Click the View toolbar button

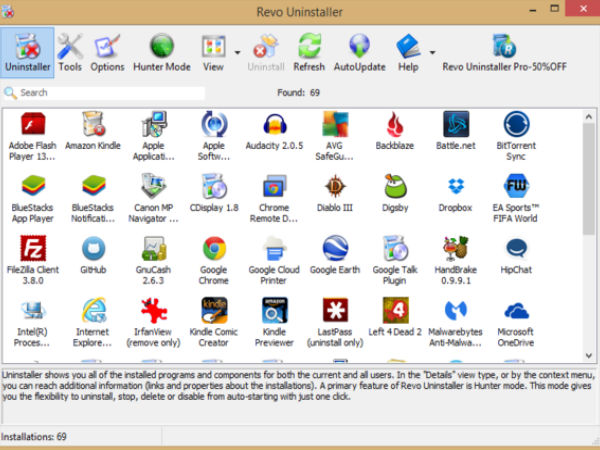(x=213, y=52)
